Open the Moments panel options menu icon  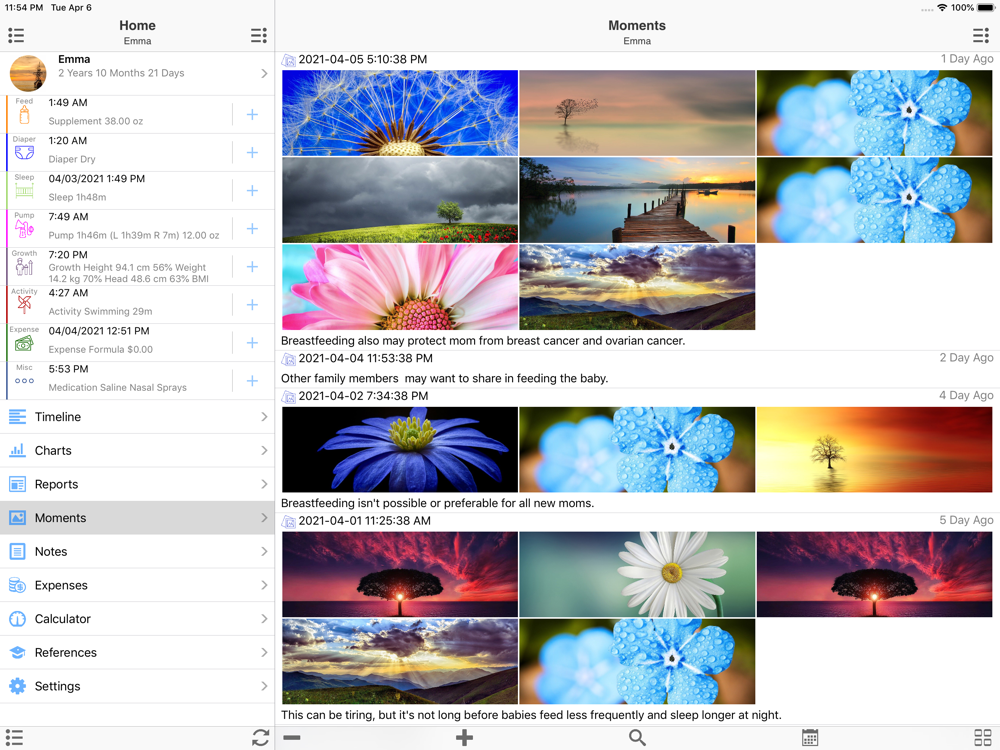[981, 35]
